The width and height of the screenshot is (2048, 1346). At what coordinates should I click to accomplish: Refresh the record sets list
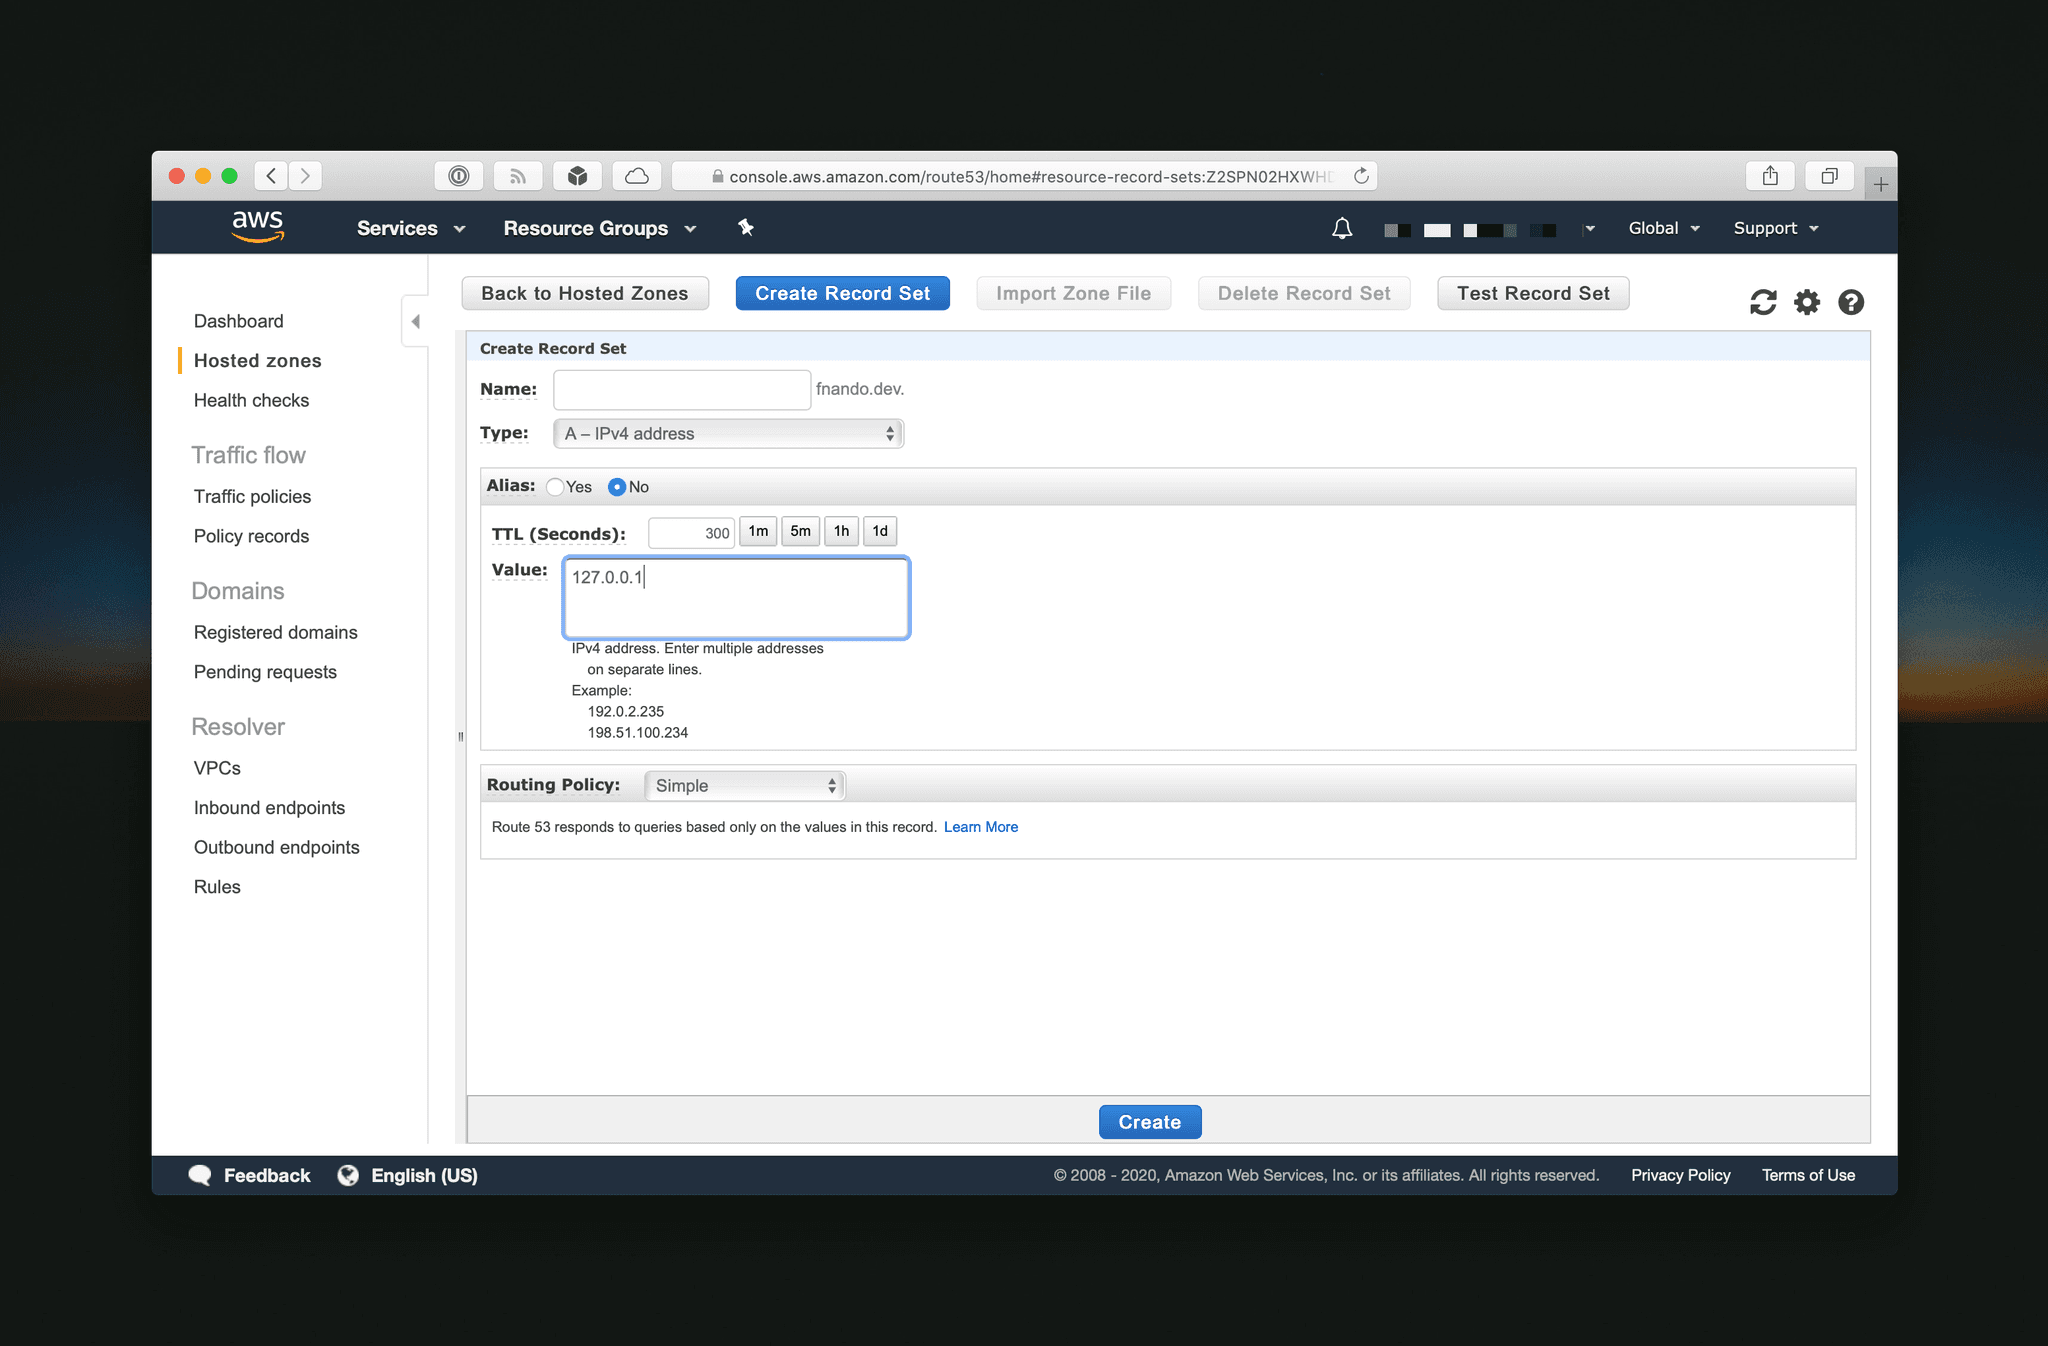[1762, 302]
